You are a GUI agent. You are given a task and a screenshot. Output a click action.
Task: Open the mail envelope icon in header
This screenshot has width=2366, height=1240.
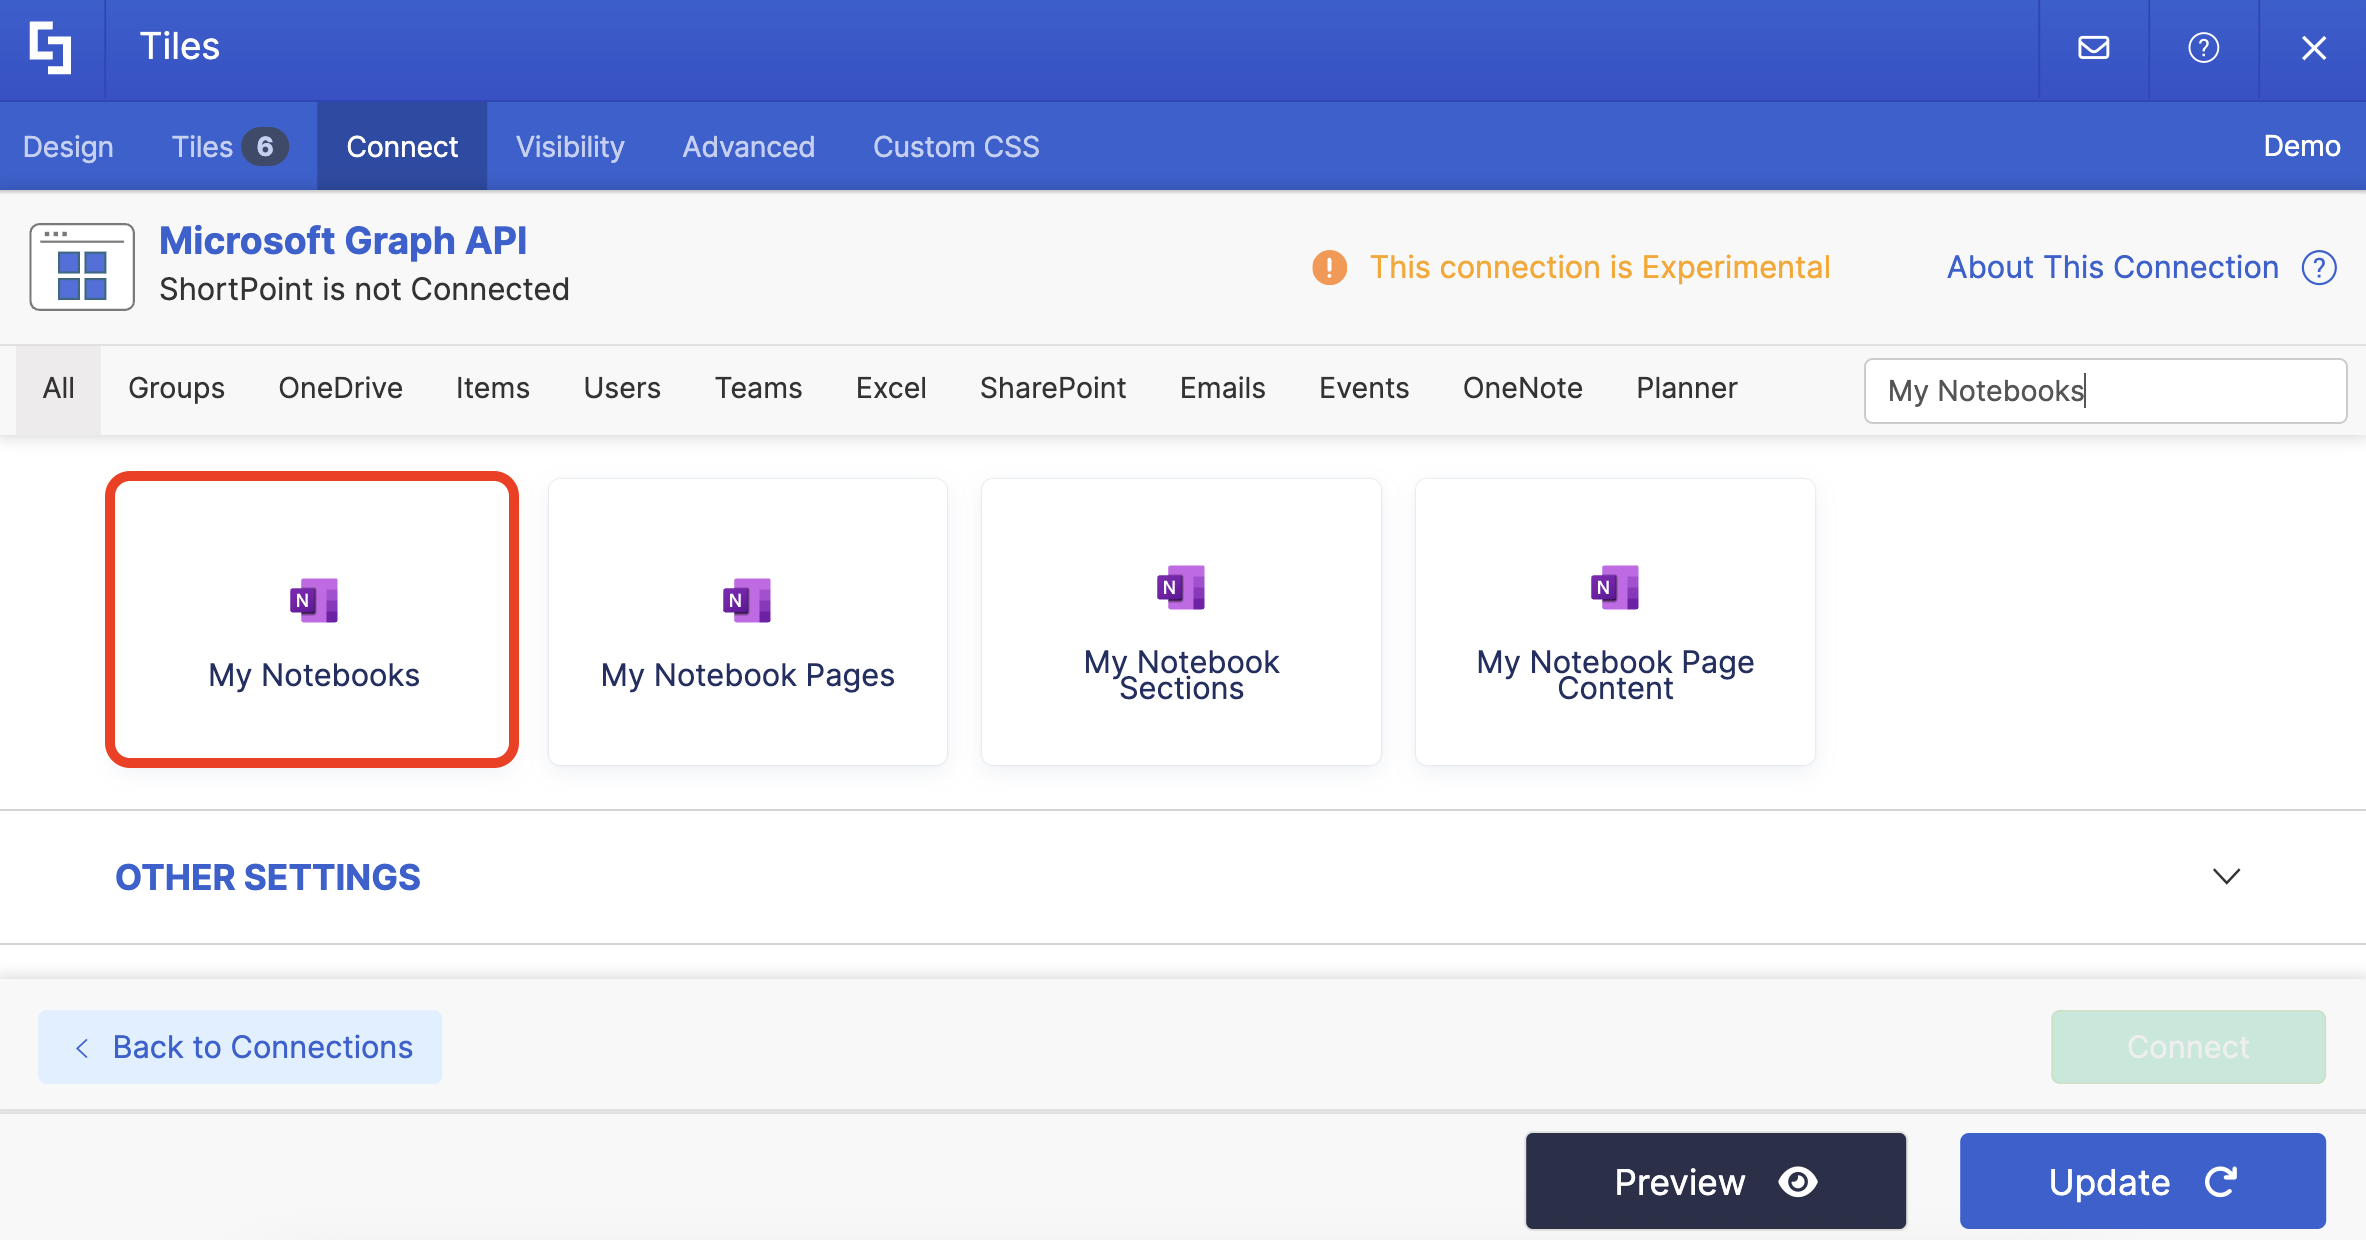pyautogui.click(x=2093, y=48)
